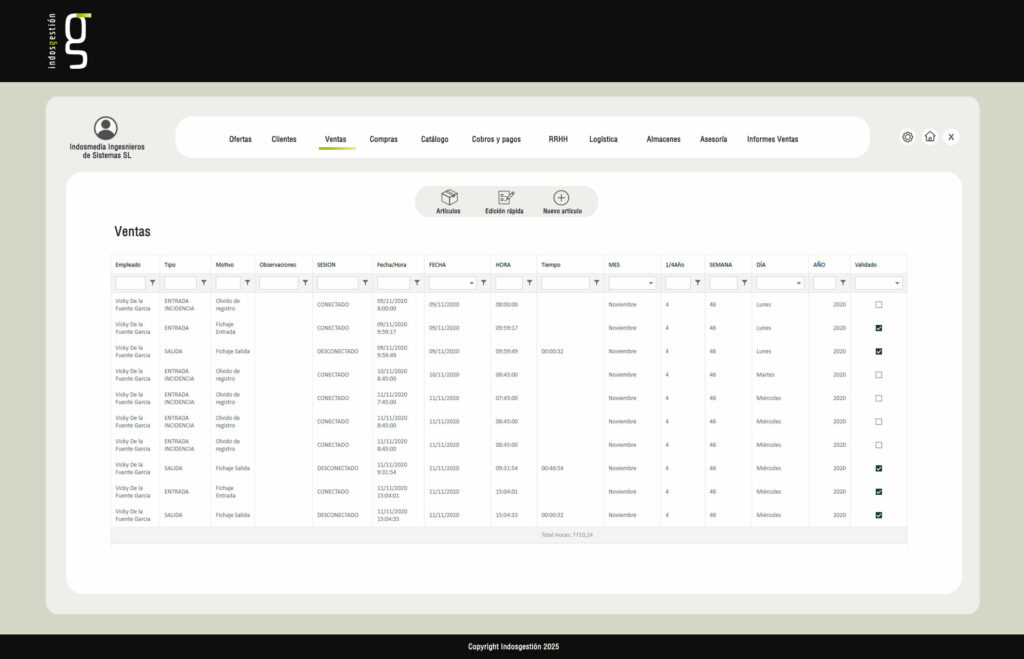Viewport: 1024px width, 659px height.
Task: Open settings with the gear icon
Action: point(907,137)
